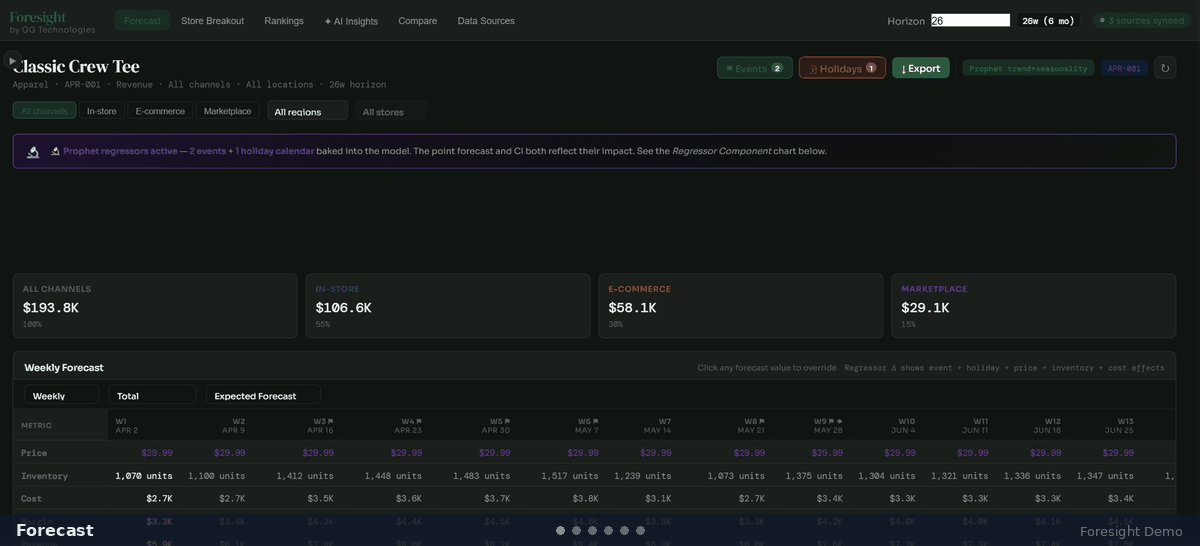Viewport: 1200px width, 546px height.
Task: Click the Inventory row label
Action: click(44, 476)
